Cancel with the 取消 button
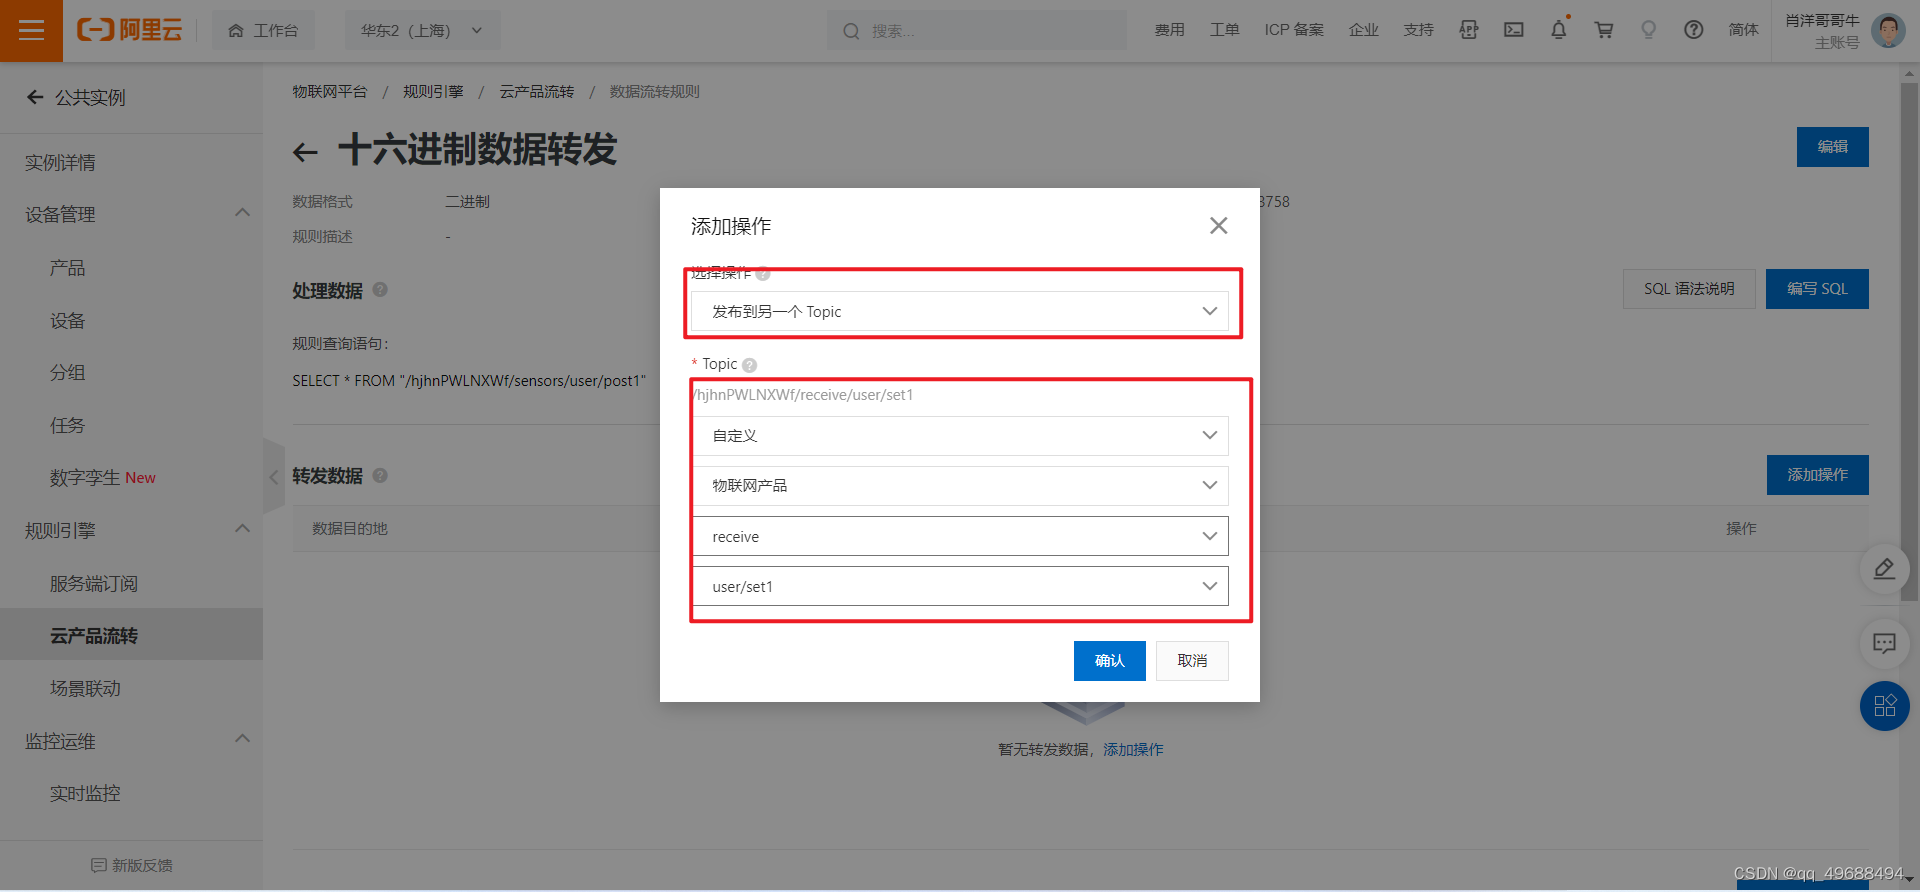This screenshot has width=1920, height=892. click(1192, 660)
